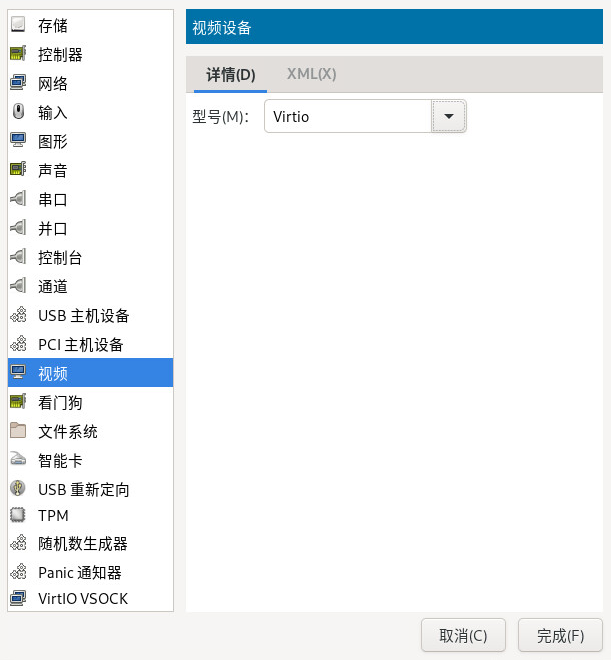This screenshot has height=660, width=611.
Task: Click the Smartcard (智能卡) icon
Action: tap(18, 460)
